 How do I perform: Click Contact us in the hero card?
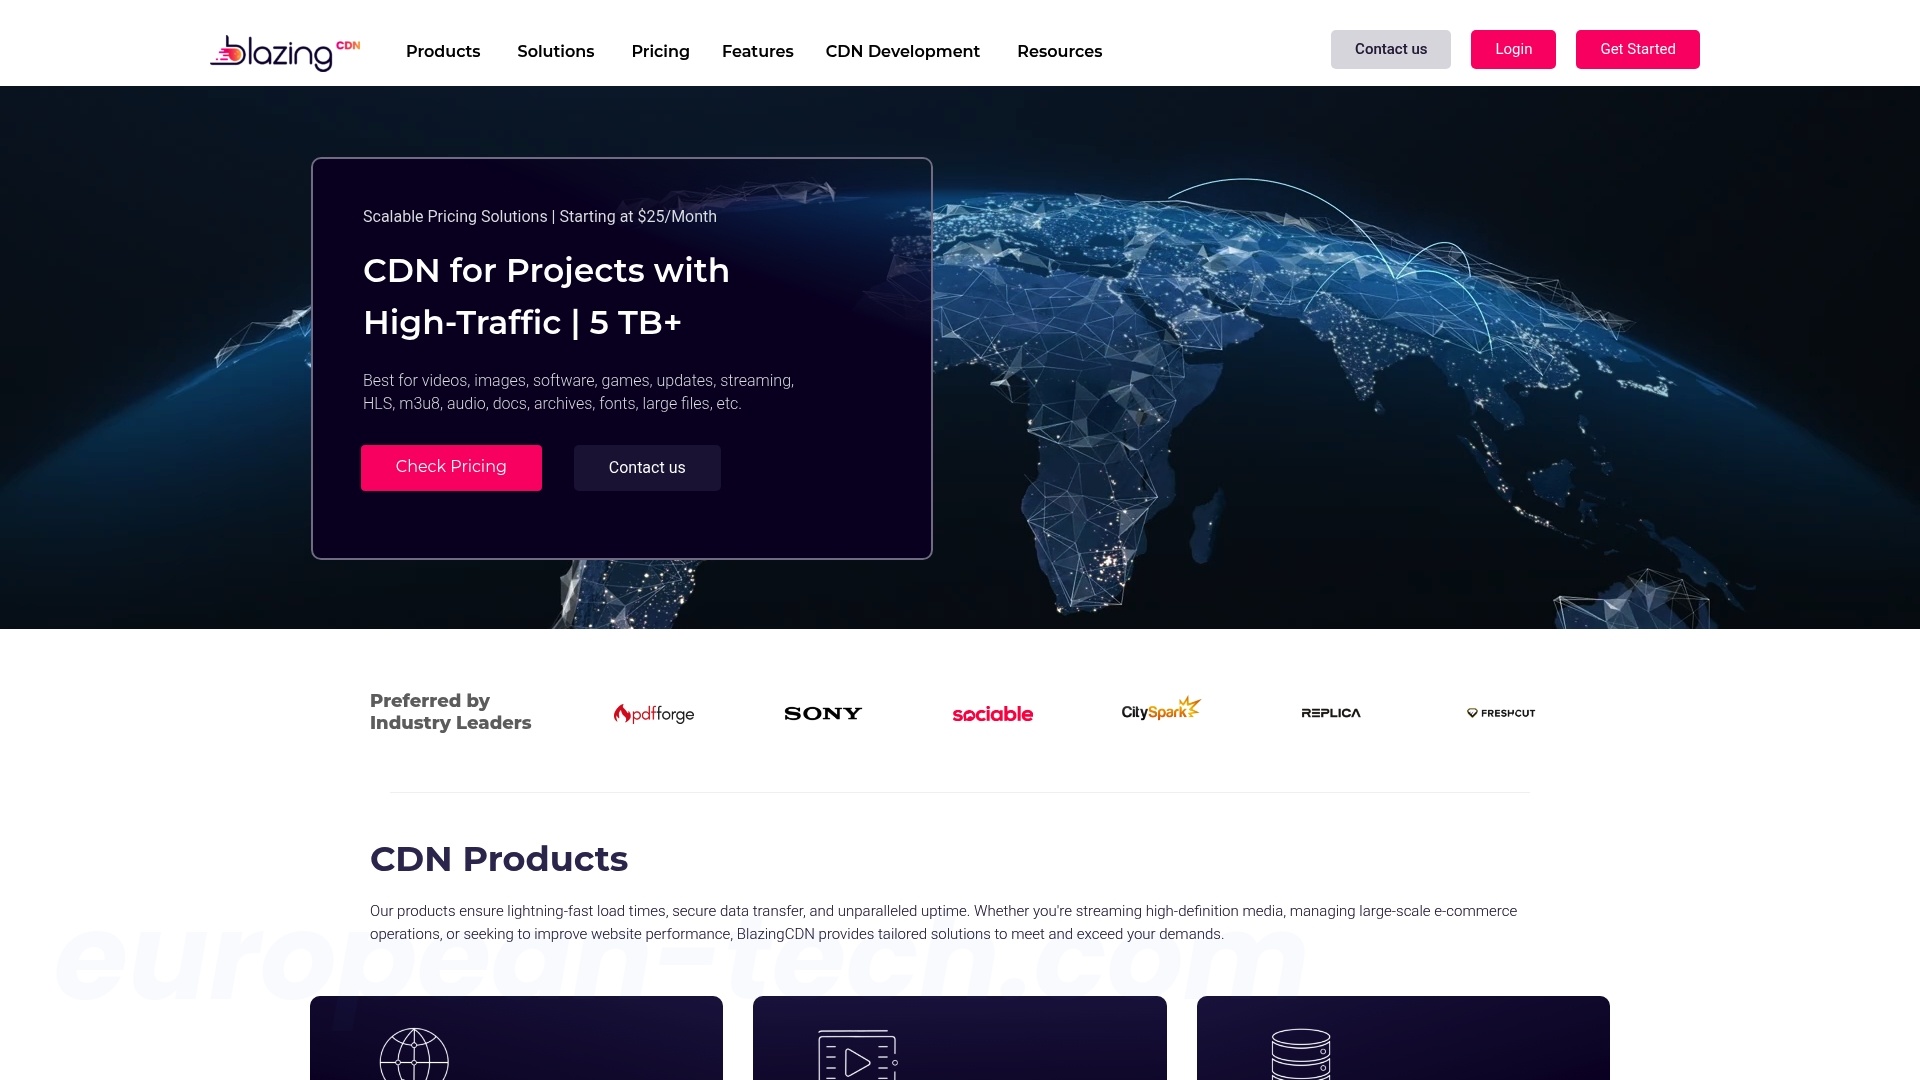click(x=646, y=467)
